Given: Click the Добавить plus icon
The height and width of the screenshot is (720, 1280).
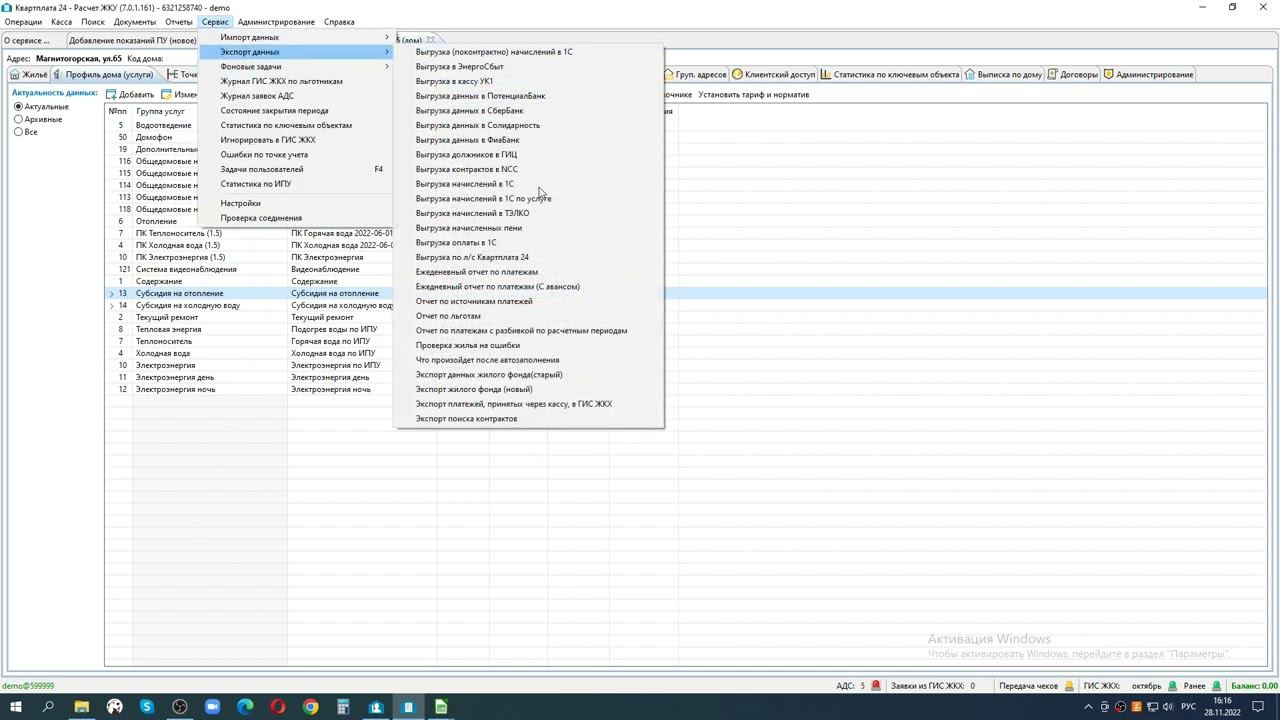Looking at the screenshot, I should tap(112, 95).
